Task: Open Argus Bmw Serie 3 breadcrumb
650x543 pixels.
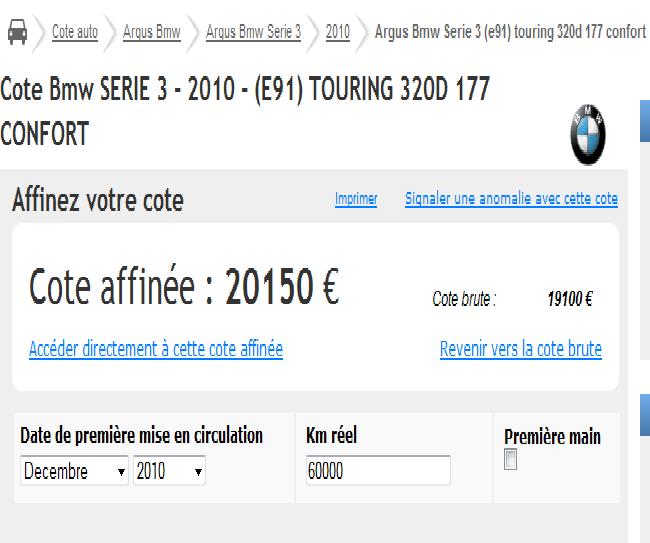Action: (253, 32)
